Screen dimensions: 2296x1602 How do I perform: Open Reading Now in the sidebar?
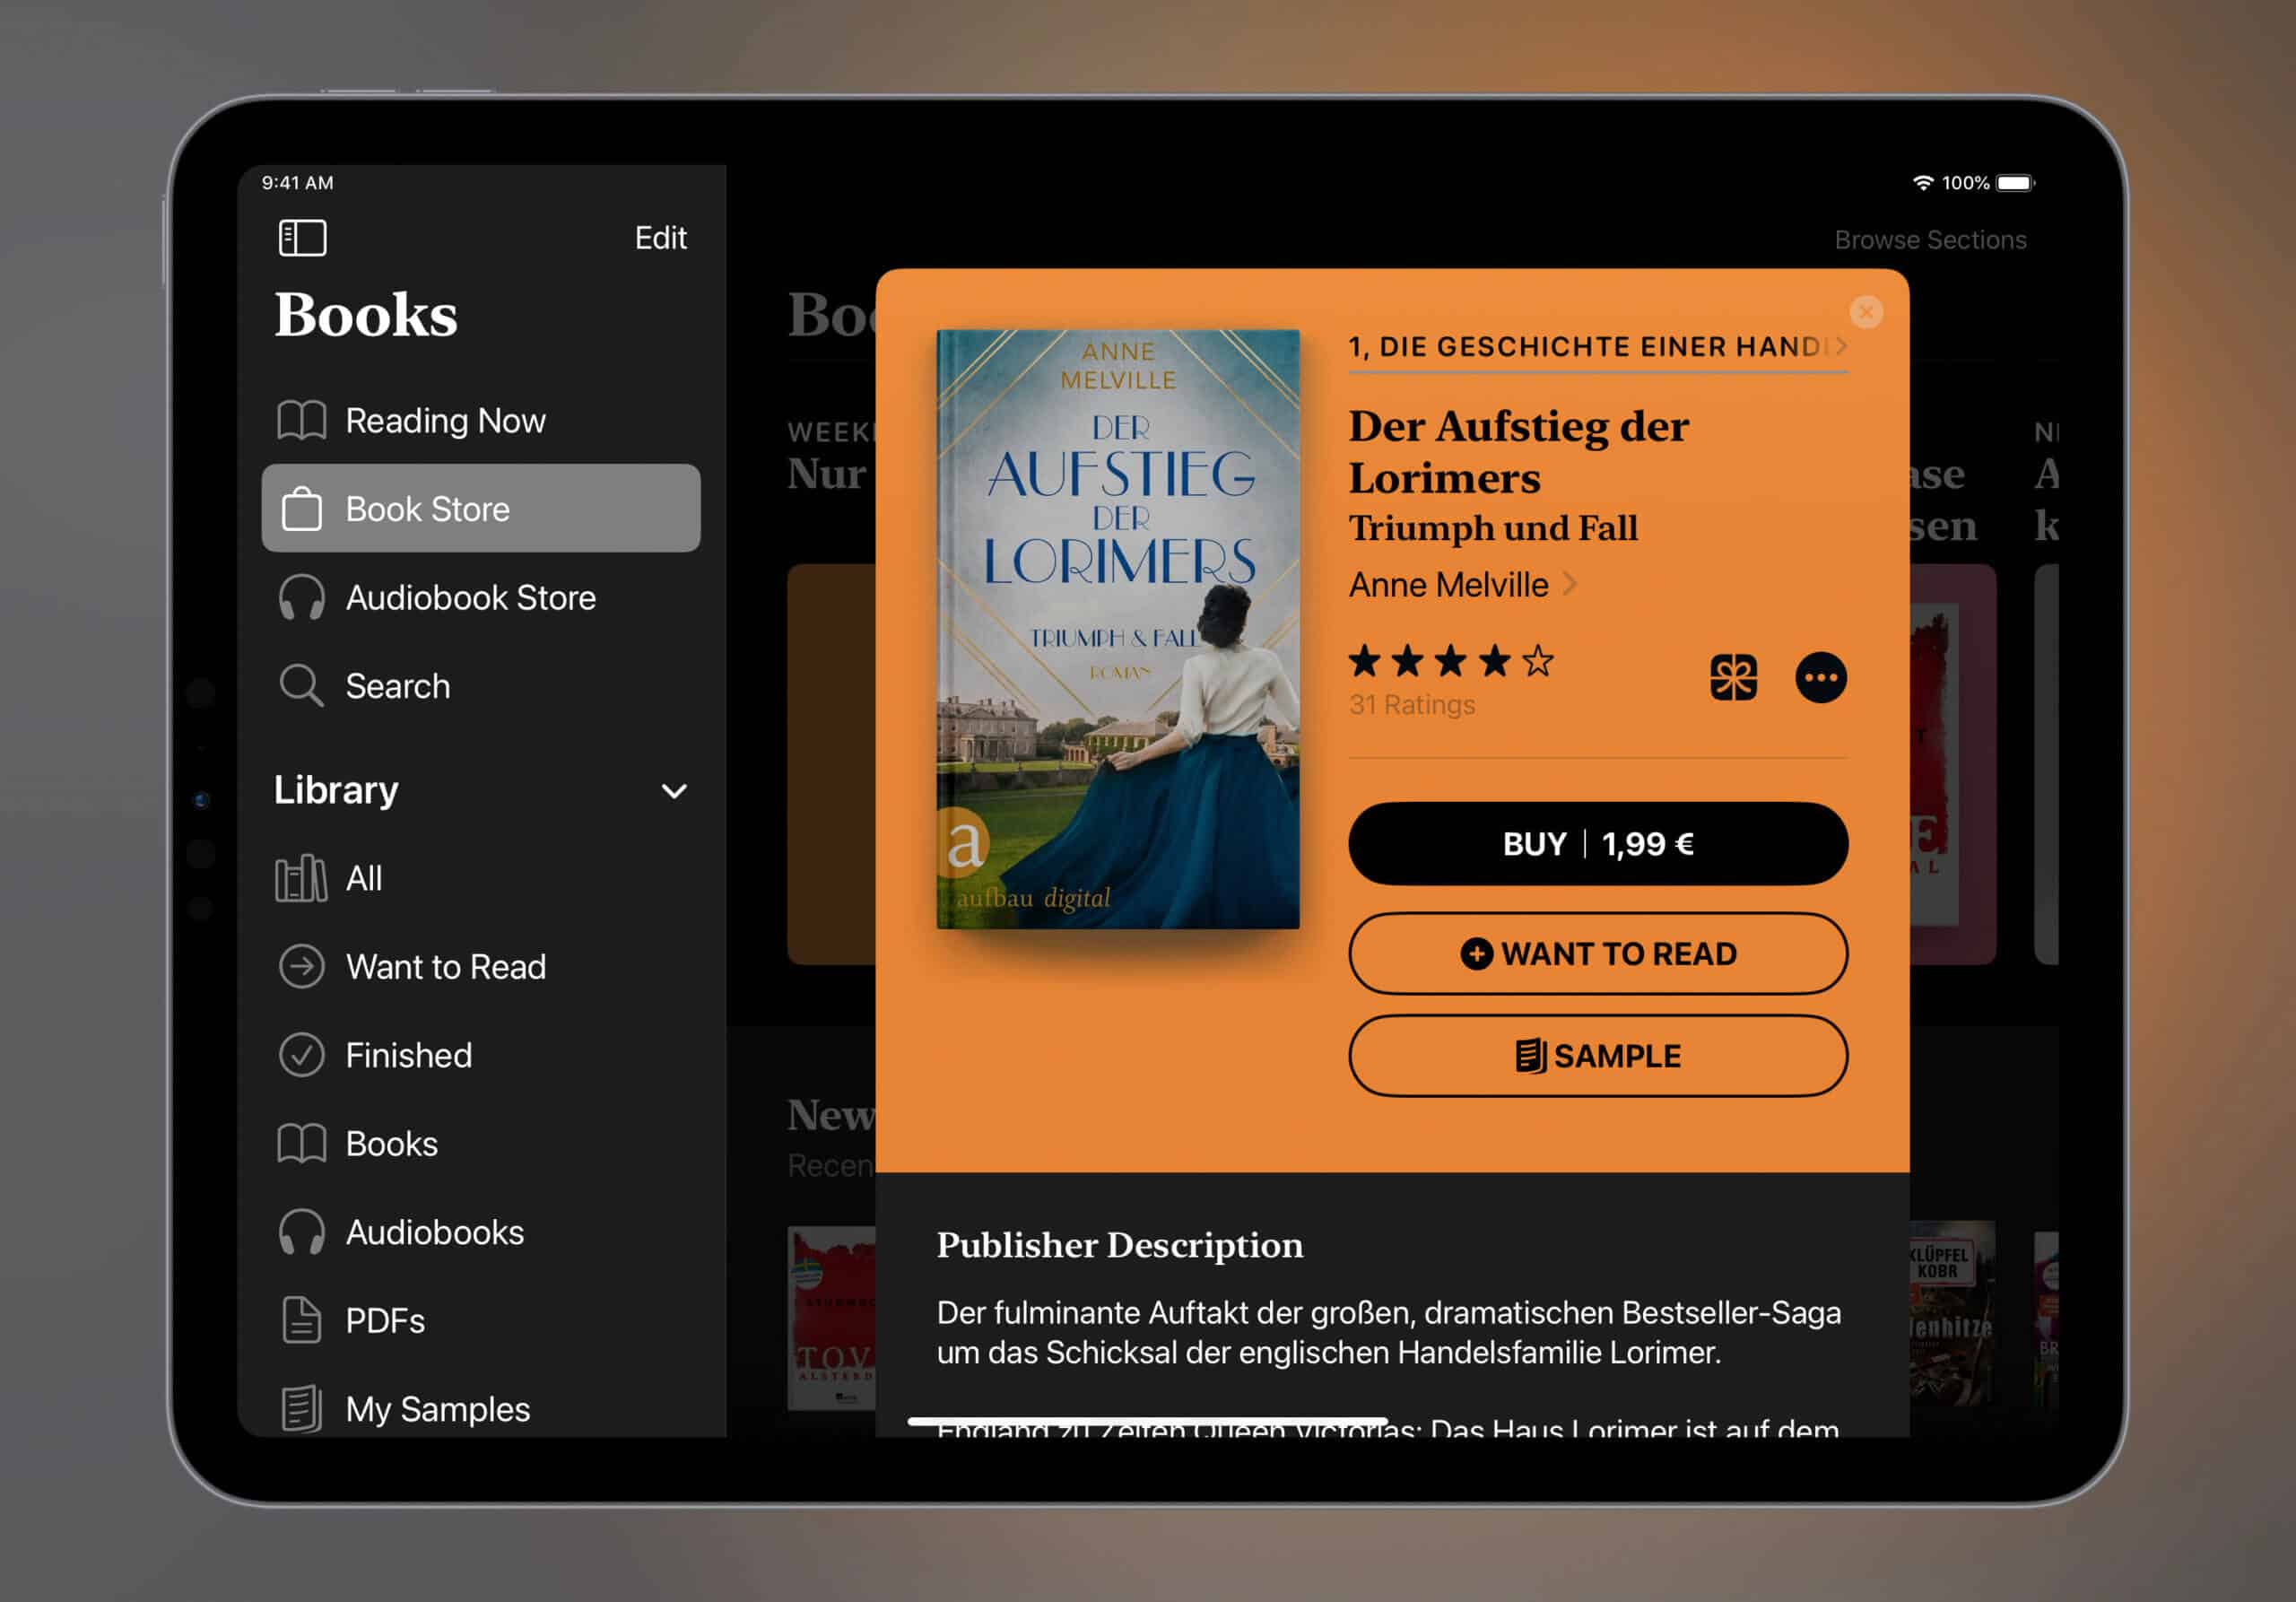pos(481,420)
